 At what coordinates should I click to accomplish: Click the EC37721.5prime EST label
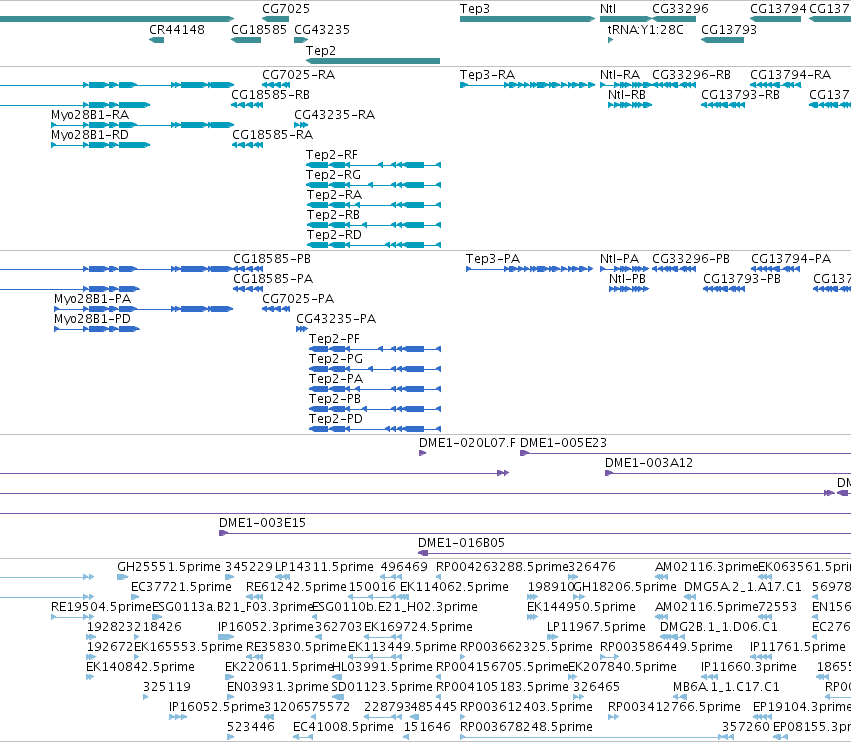(x=181, y=586)
